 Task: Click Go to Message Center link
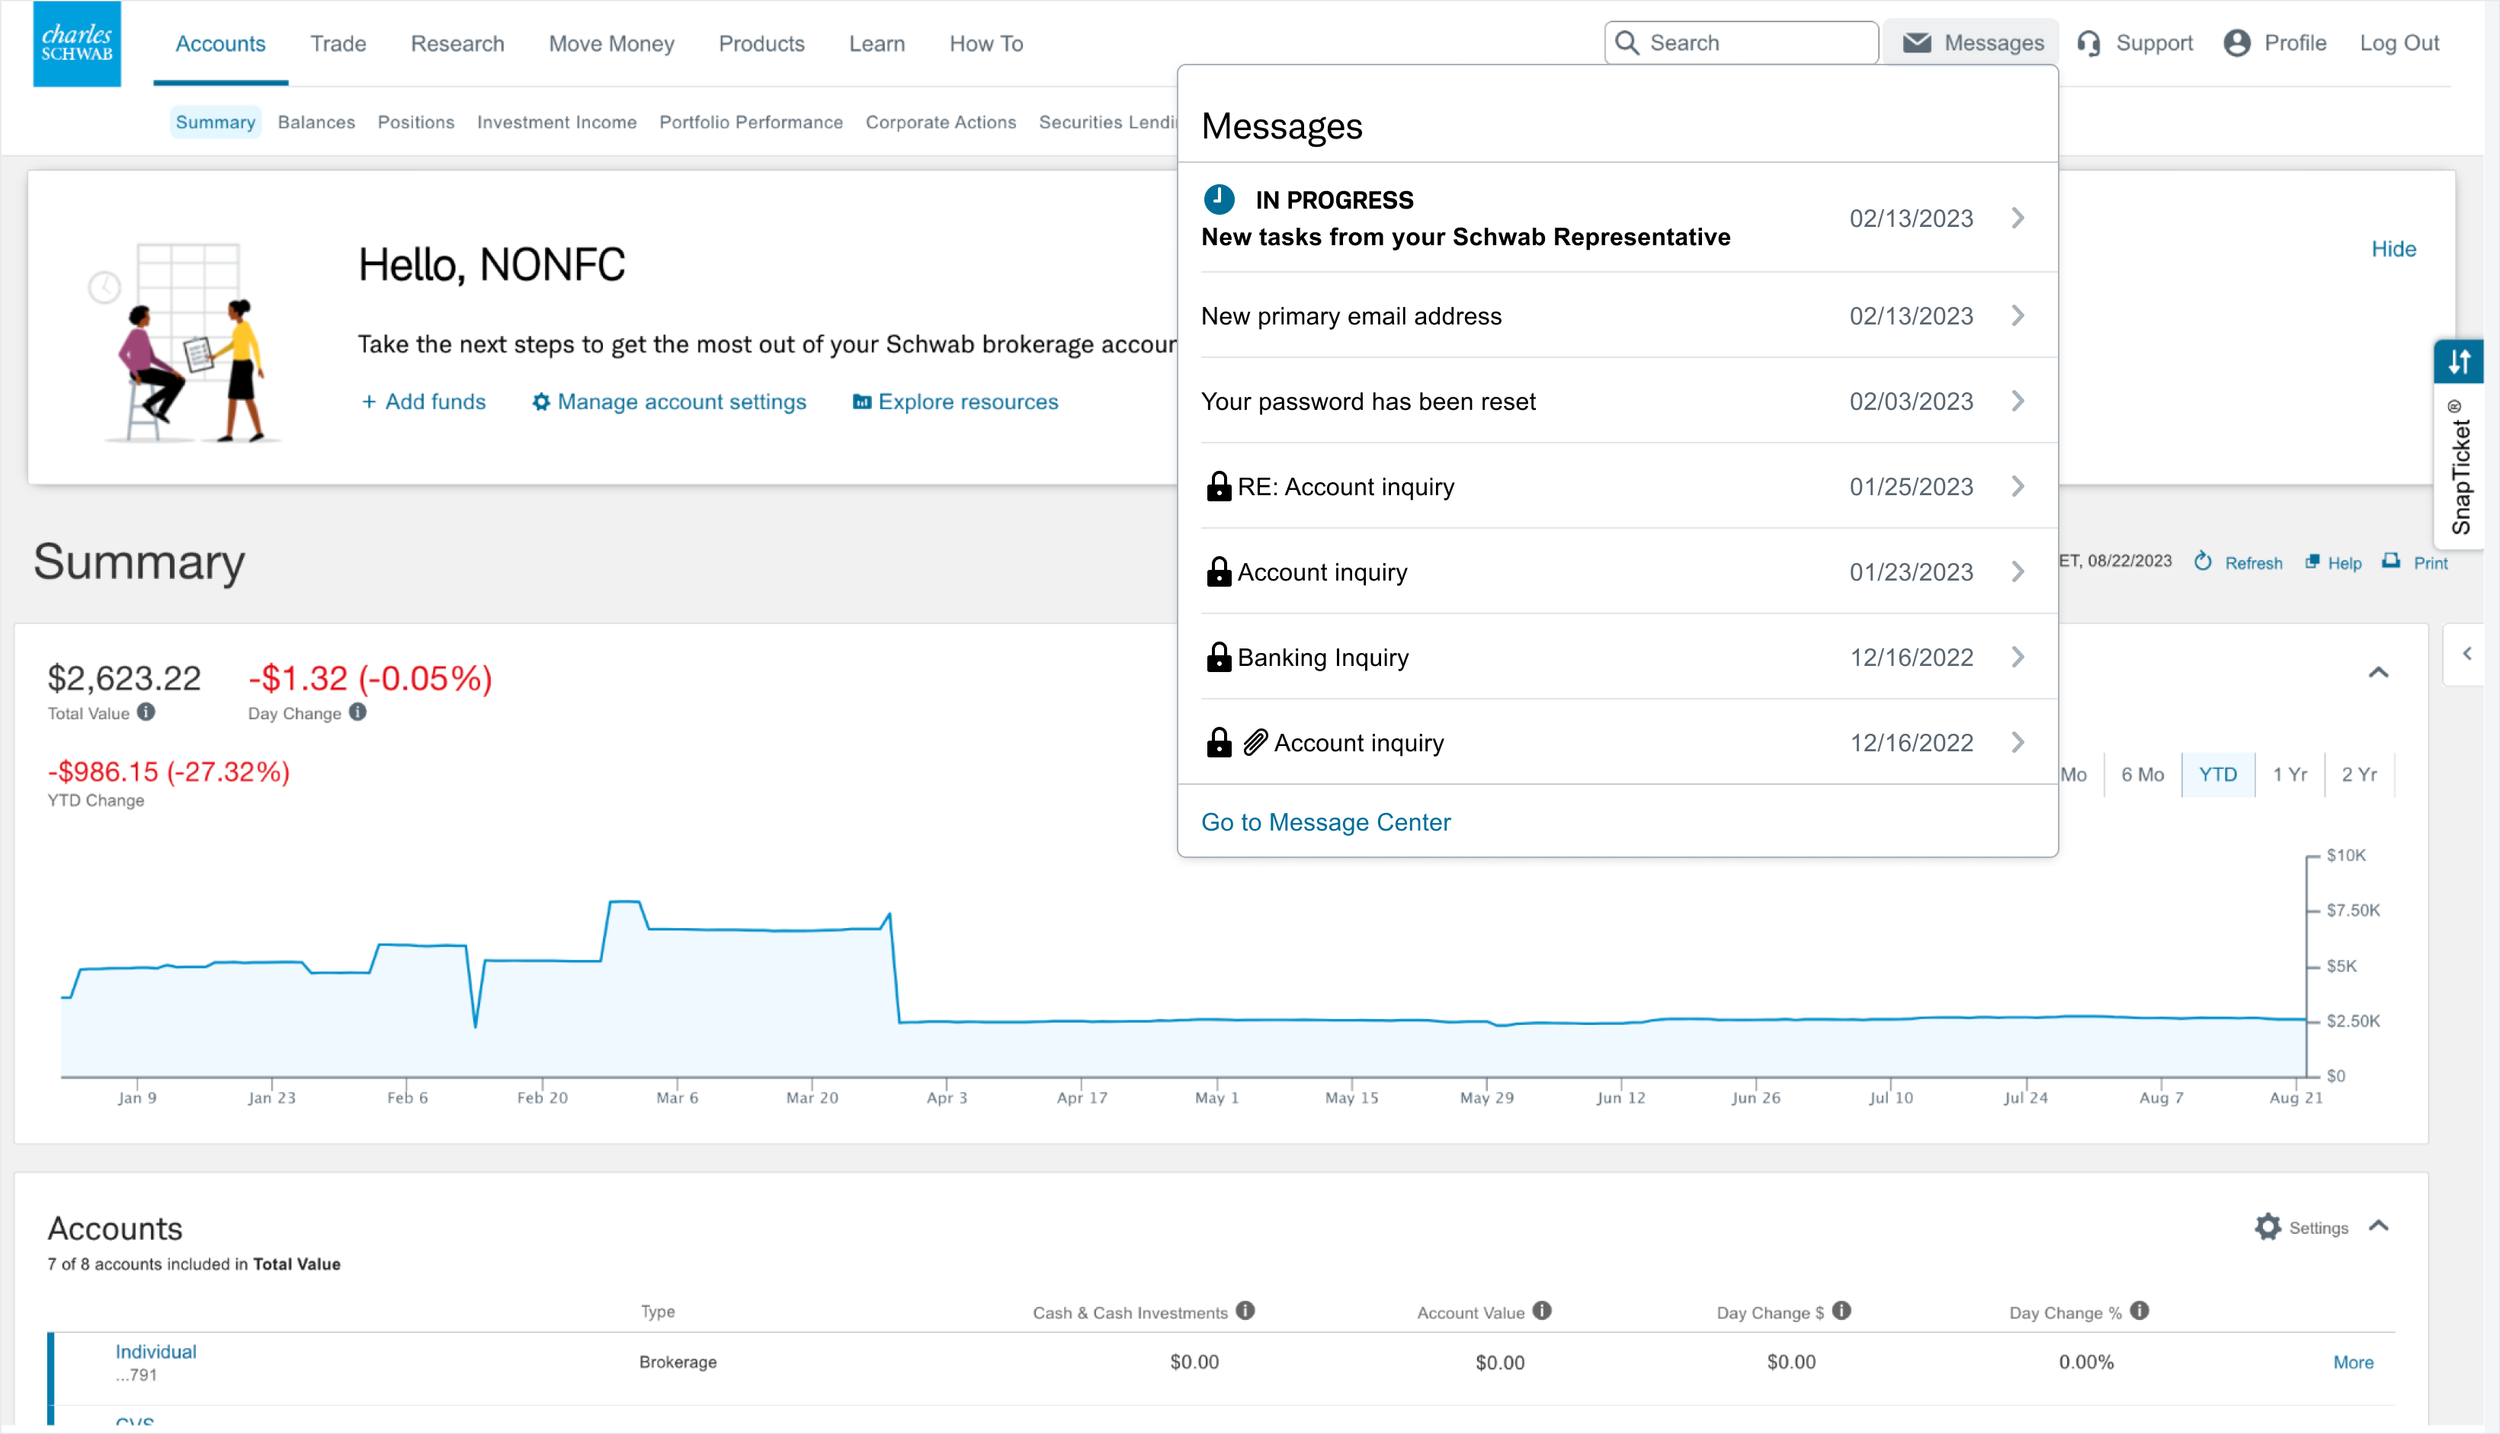(1325, 822)
